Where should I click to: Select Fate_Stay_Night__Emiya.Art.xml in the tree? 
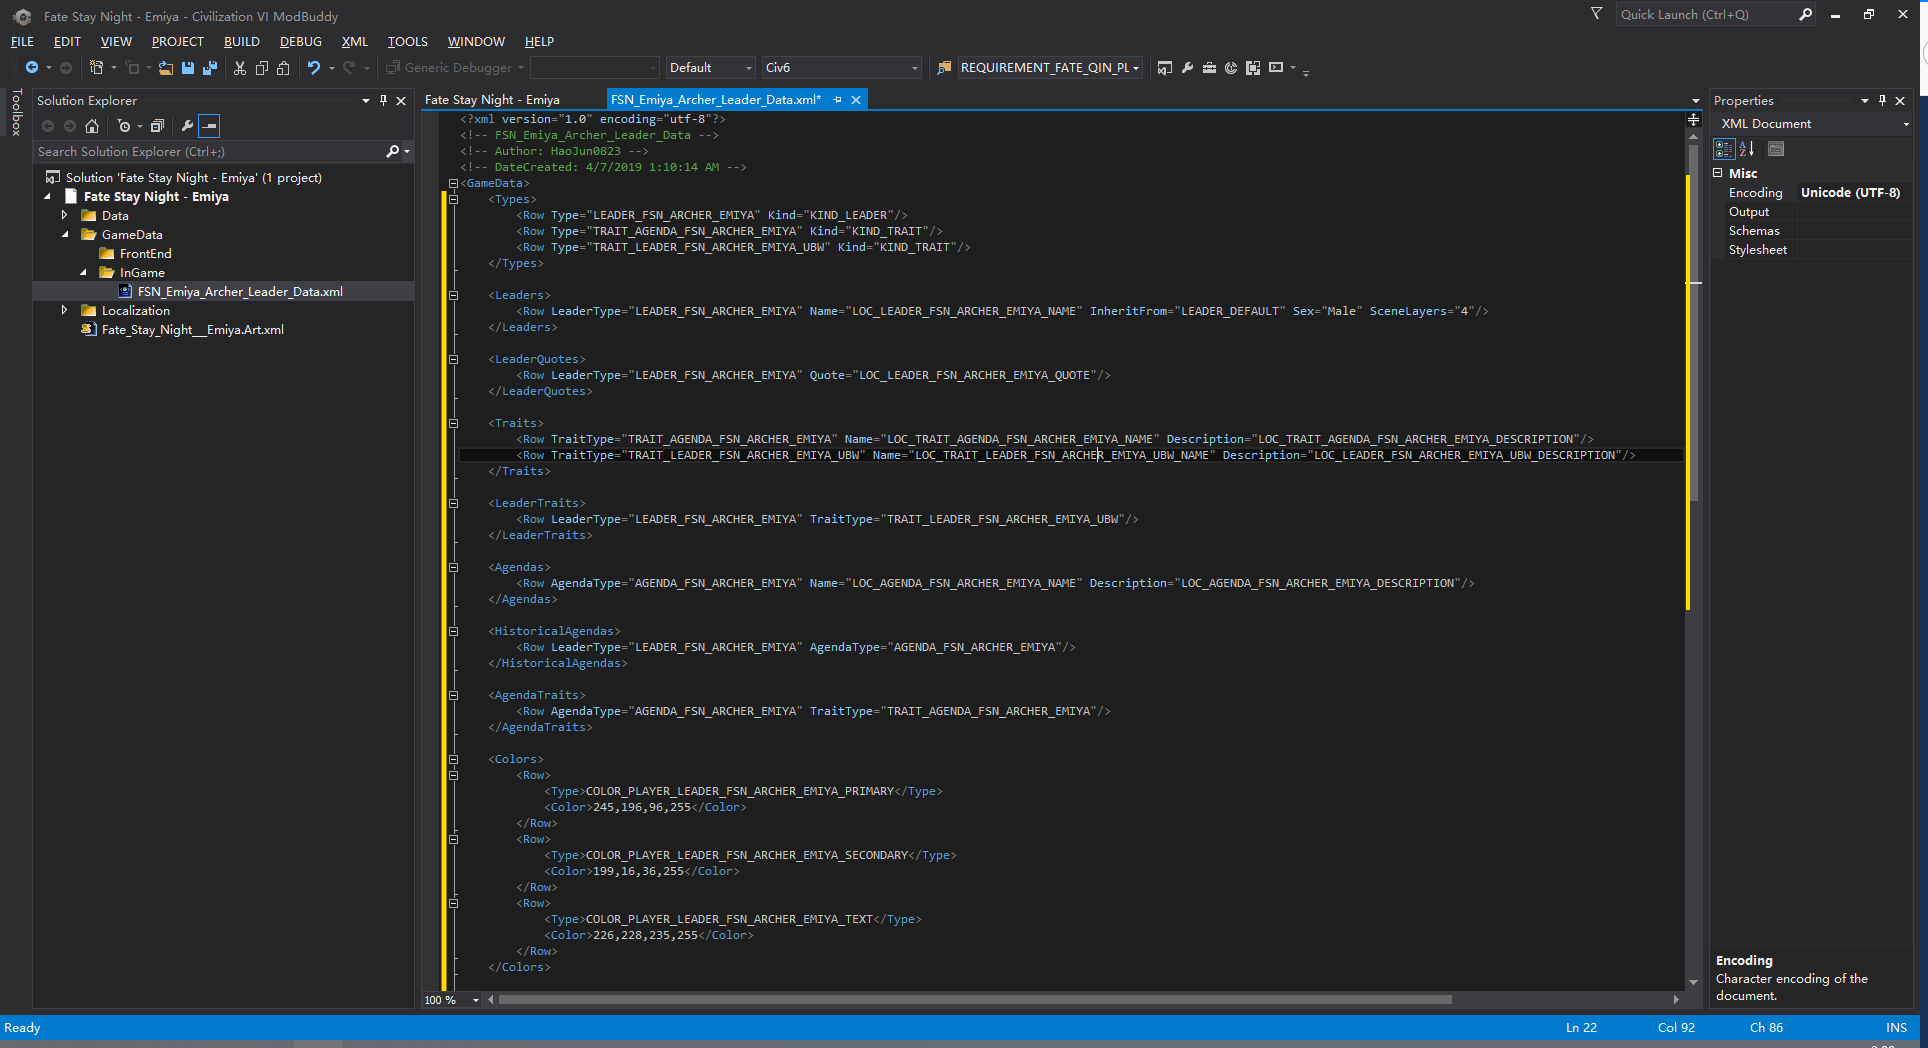pos(192,330)
